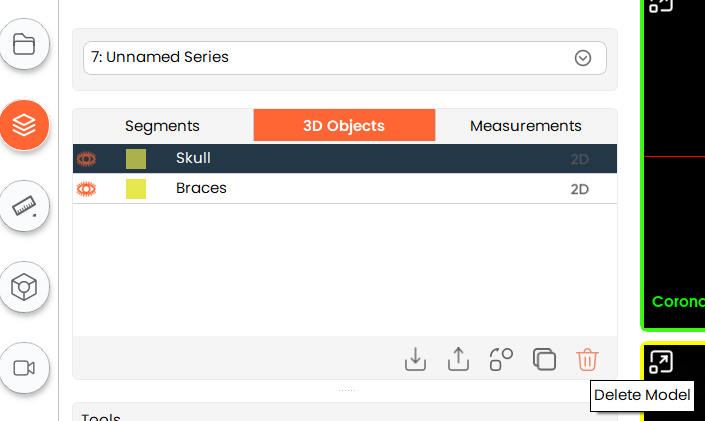Expand the lower viewport with its maximize icon
Screen dimensions: 705x421
coord(661,362)
